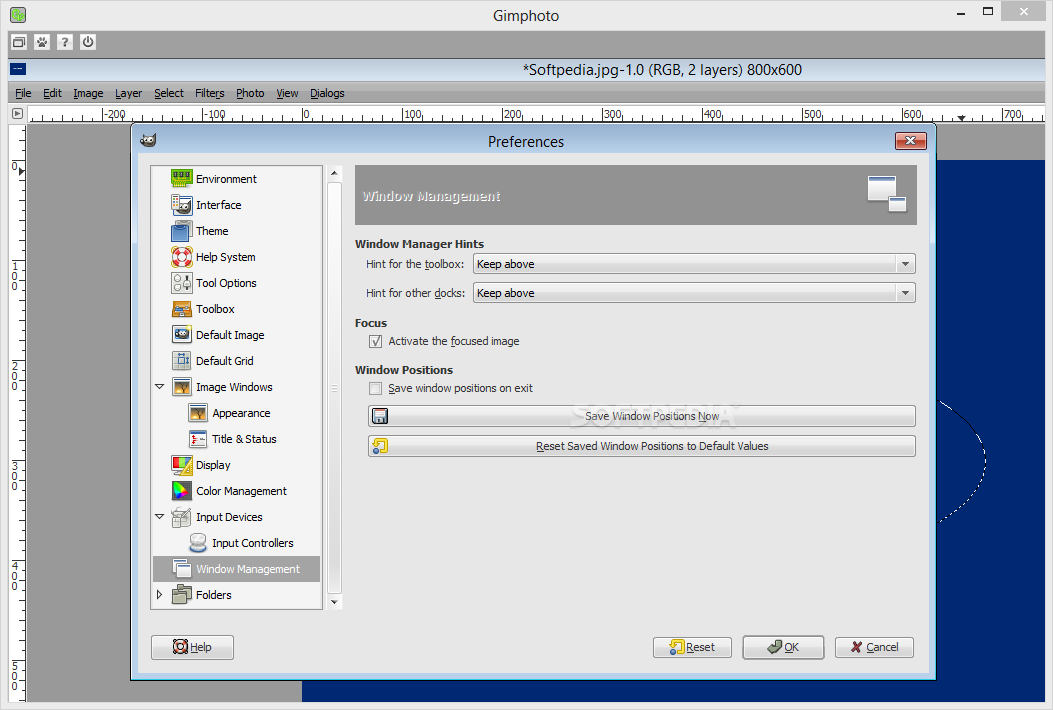
Task: Click the Theme category icon
Action: point(182,231)
